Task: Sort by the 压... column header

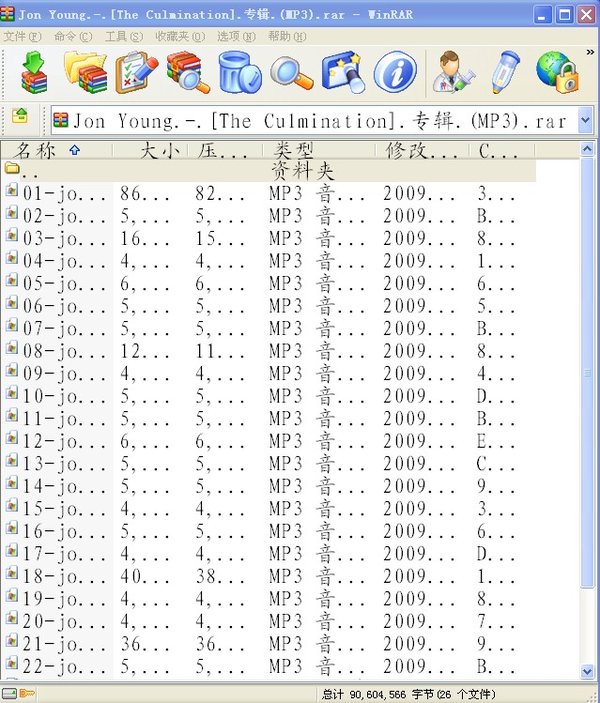Action: click(x=225, y=150)
